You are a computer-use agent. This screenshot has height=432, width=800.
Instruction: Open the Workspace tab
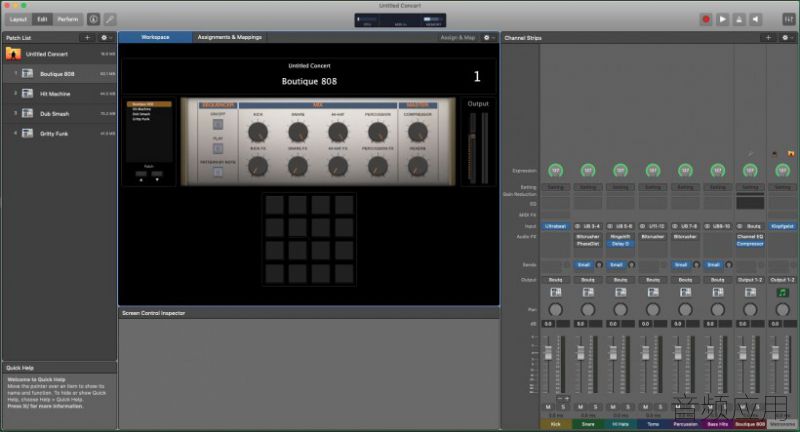[155, 37]
